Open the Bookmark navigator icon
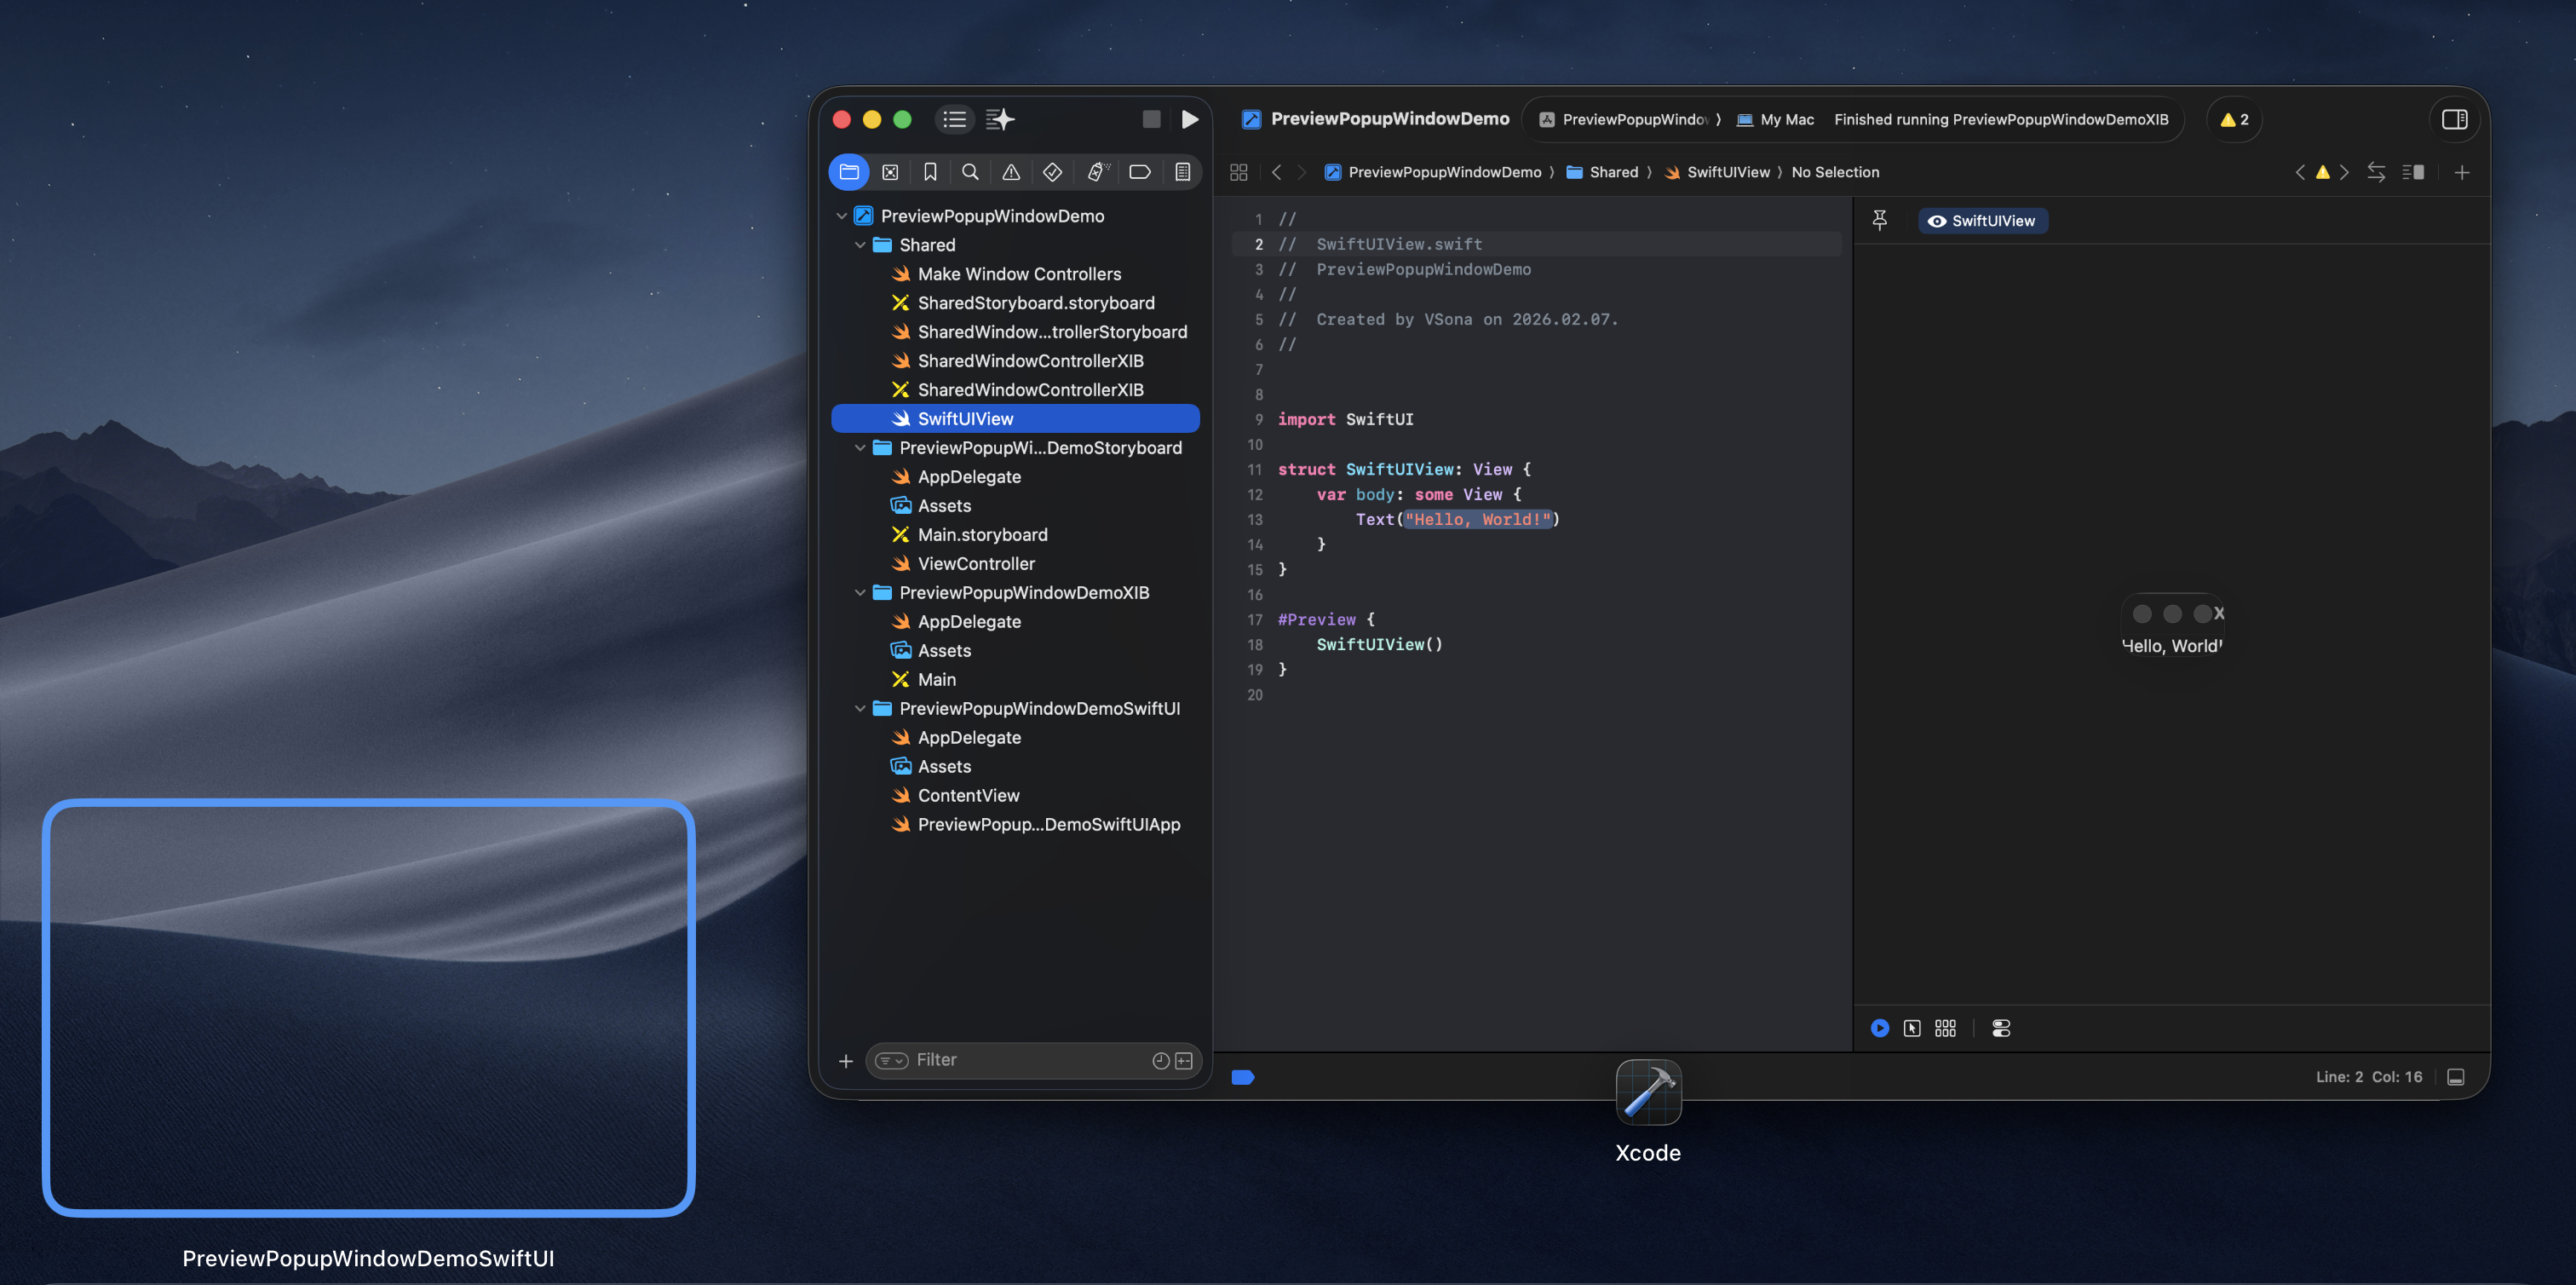Screen dimensions: 2576x1285 (930, 172)
